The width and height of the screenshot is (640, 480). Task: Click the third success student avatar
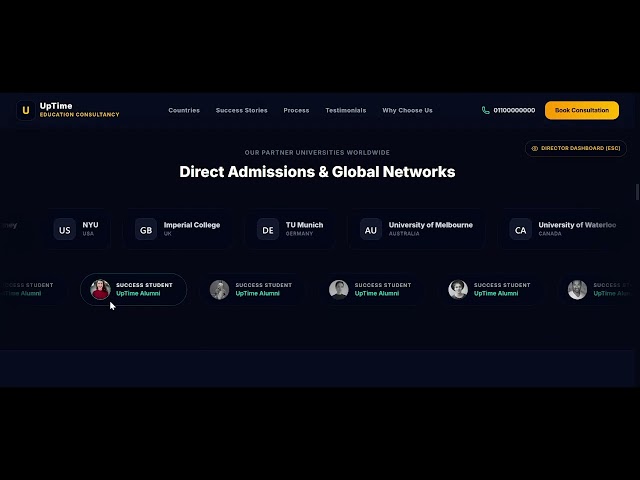point(339,289)
